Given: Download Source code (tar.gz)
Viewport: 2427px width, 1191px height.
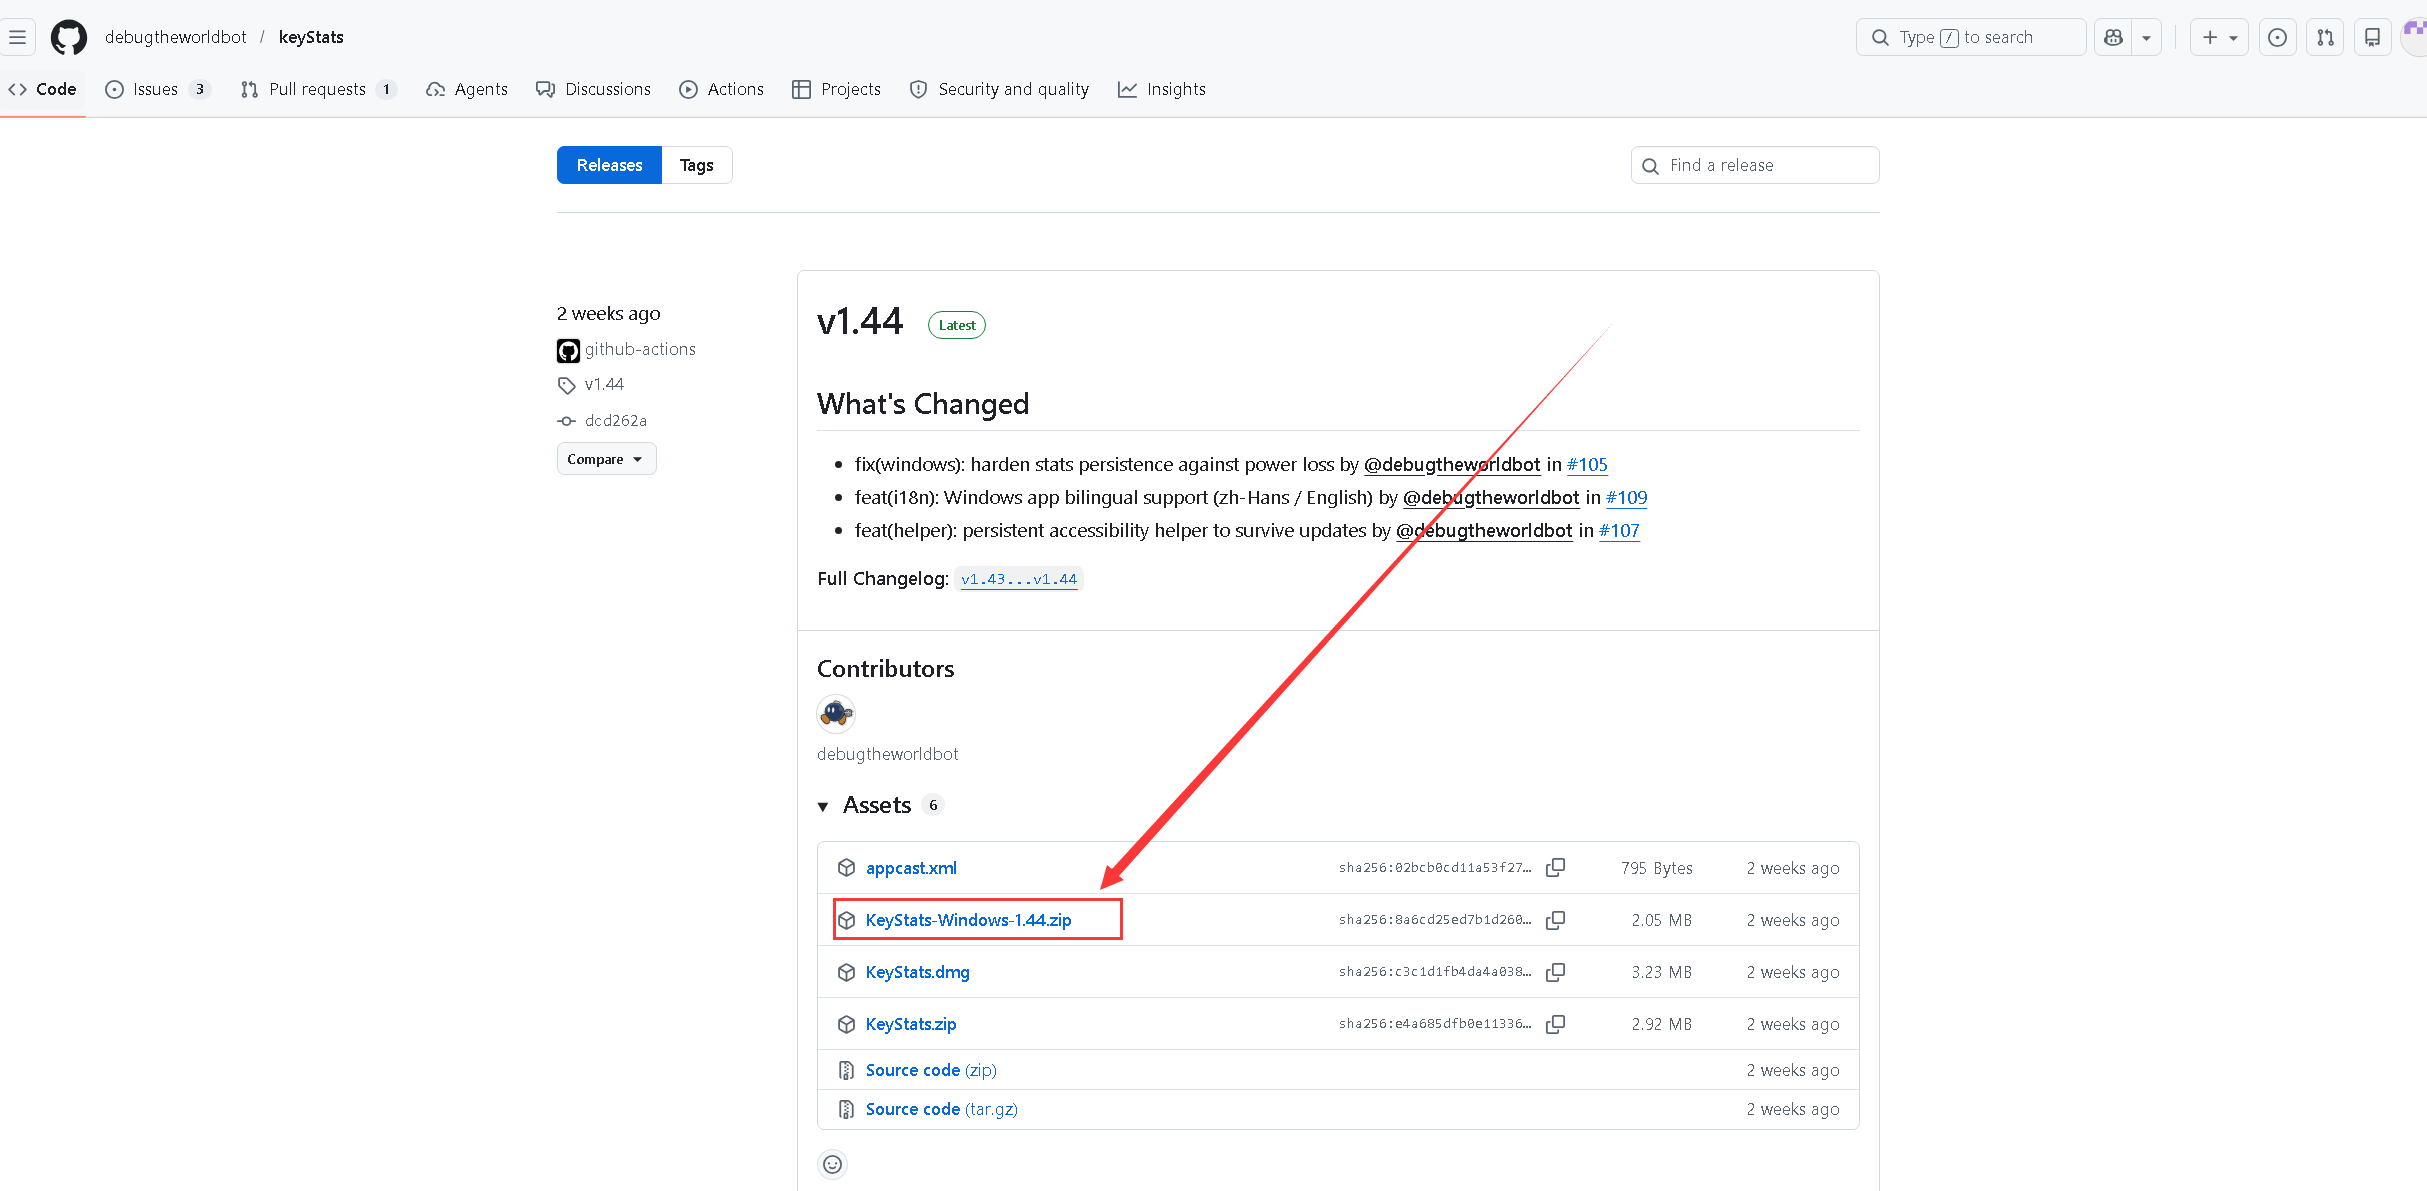Looking at the screenshot, I should (942, 1109).
